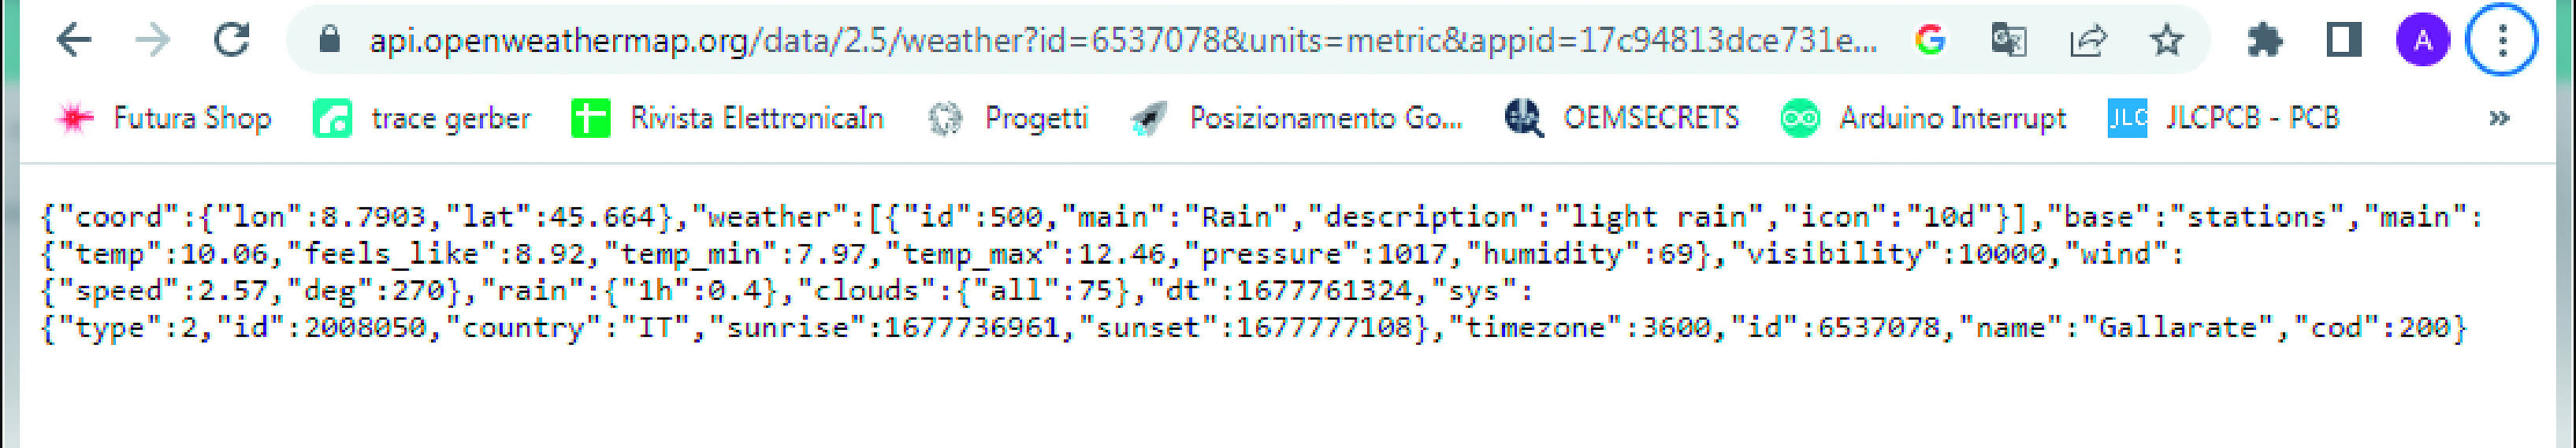This screenshot has width=2576, height=448.
Task: Bookmark this tab with the star icon
Action: [2167, 40]
